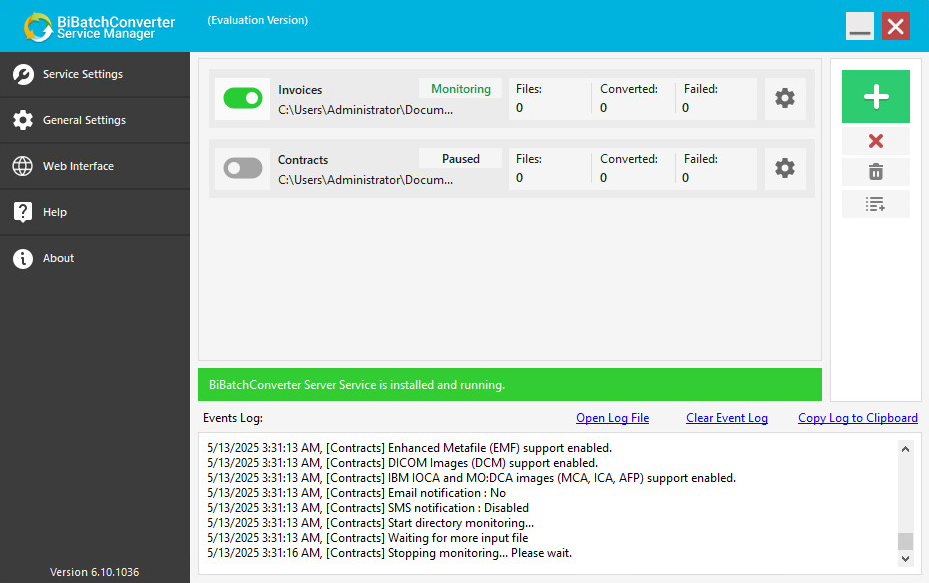Turn off the Invoices monitoring toggle
Viewport: 929px width, 583px height.
243,98
